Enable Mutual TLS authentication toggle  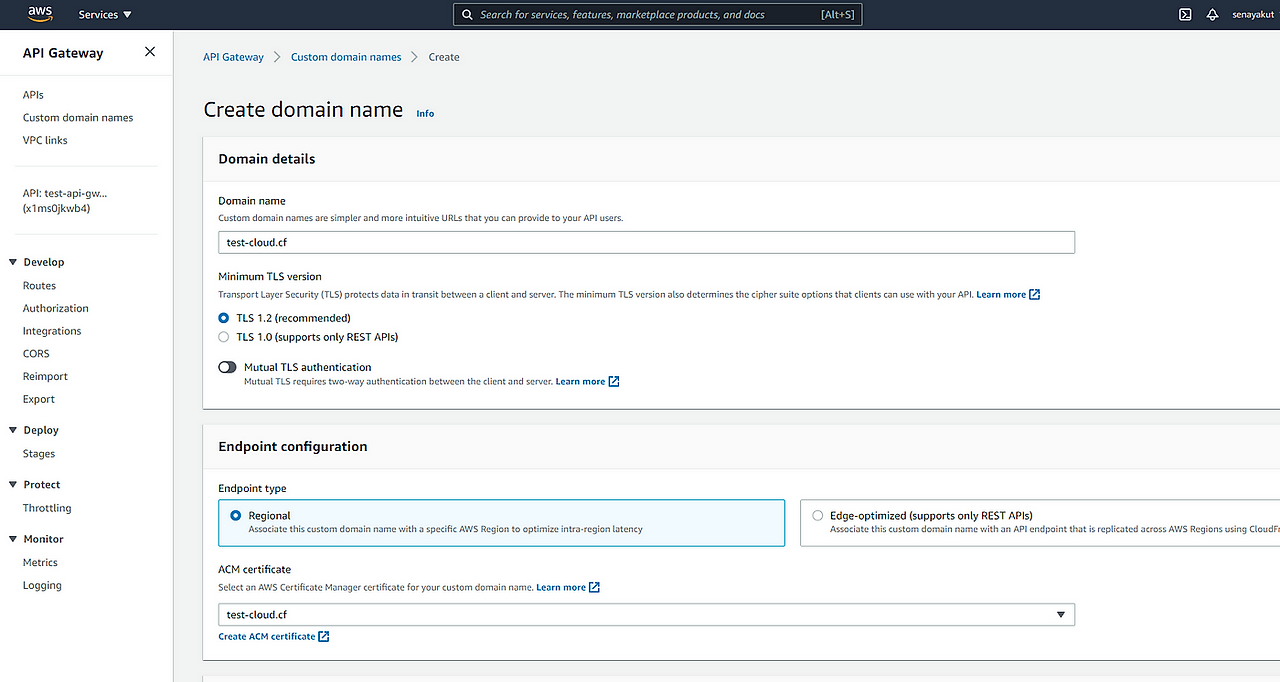(x=227, y=367)
